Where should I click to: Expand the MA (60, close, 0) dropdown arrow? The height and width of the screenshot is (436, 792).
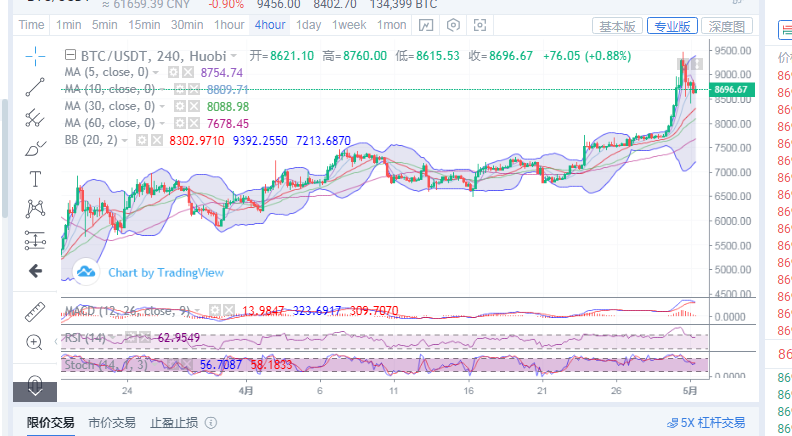pyautogui.click(x=163, y=123)
